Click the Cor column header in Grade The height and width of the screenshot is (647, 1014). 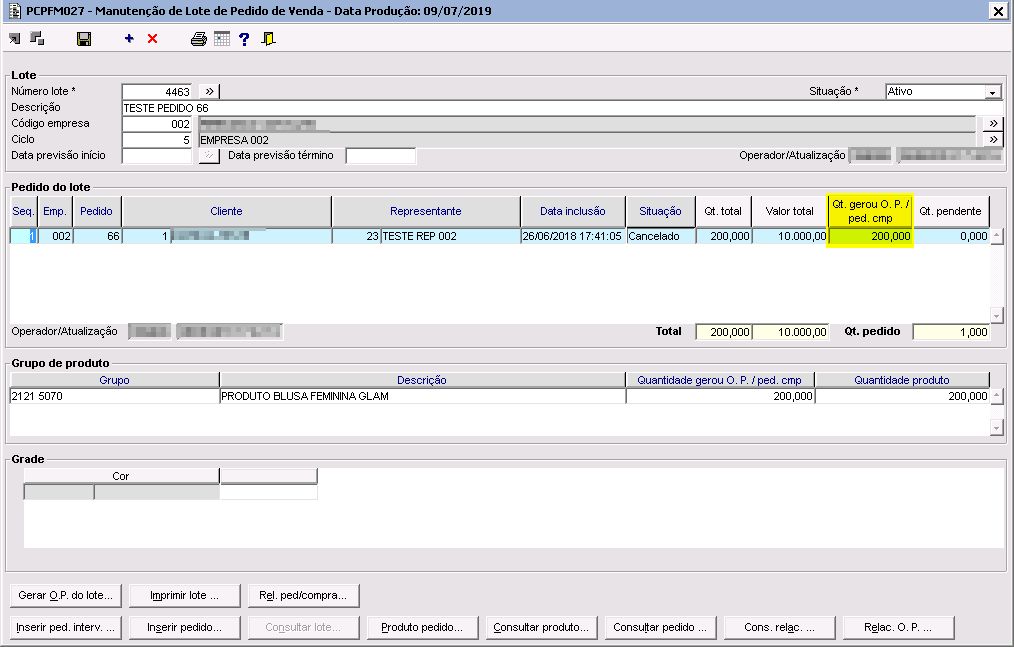pyautogui.click(x=121, y=476)
